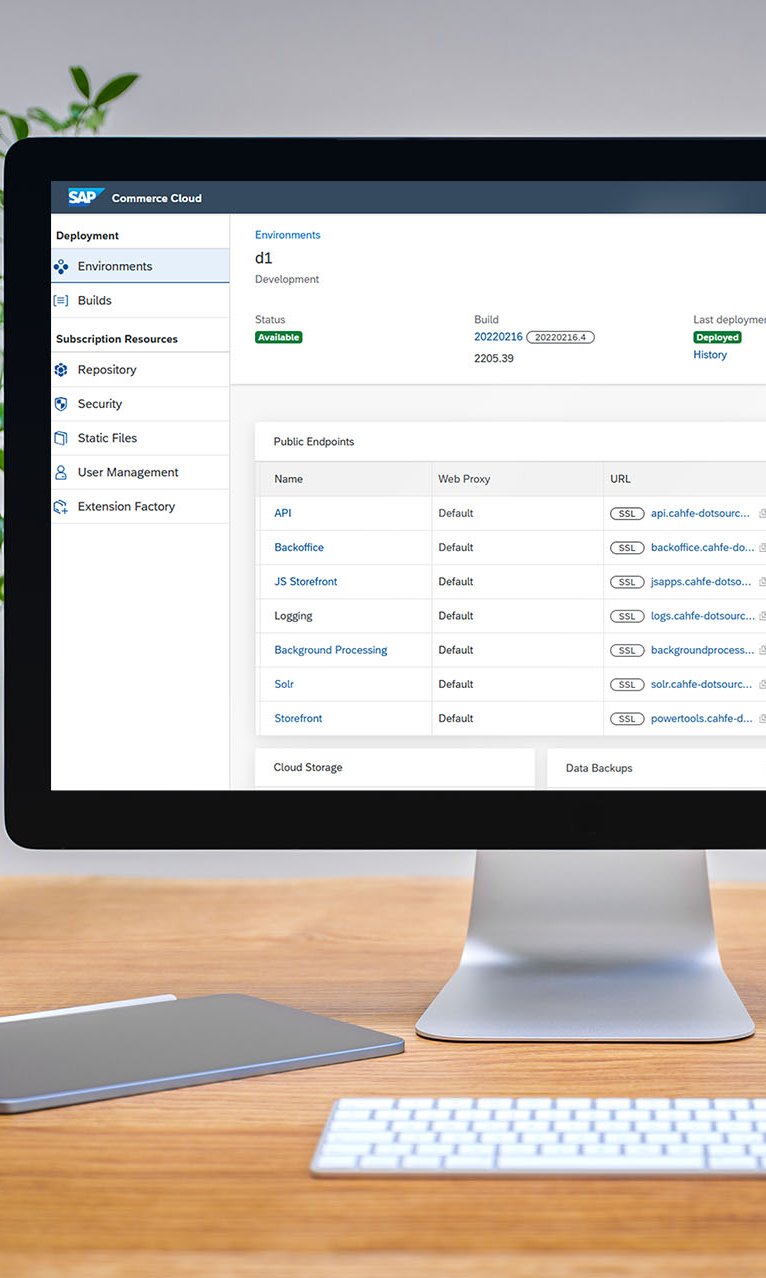Image resolution: width=766 pixels, height=1278 pixels.
Task: Open Builds via its list icon
Action: pos(61,301)
